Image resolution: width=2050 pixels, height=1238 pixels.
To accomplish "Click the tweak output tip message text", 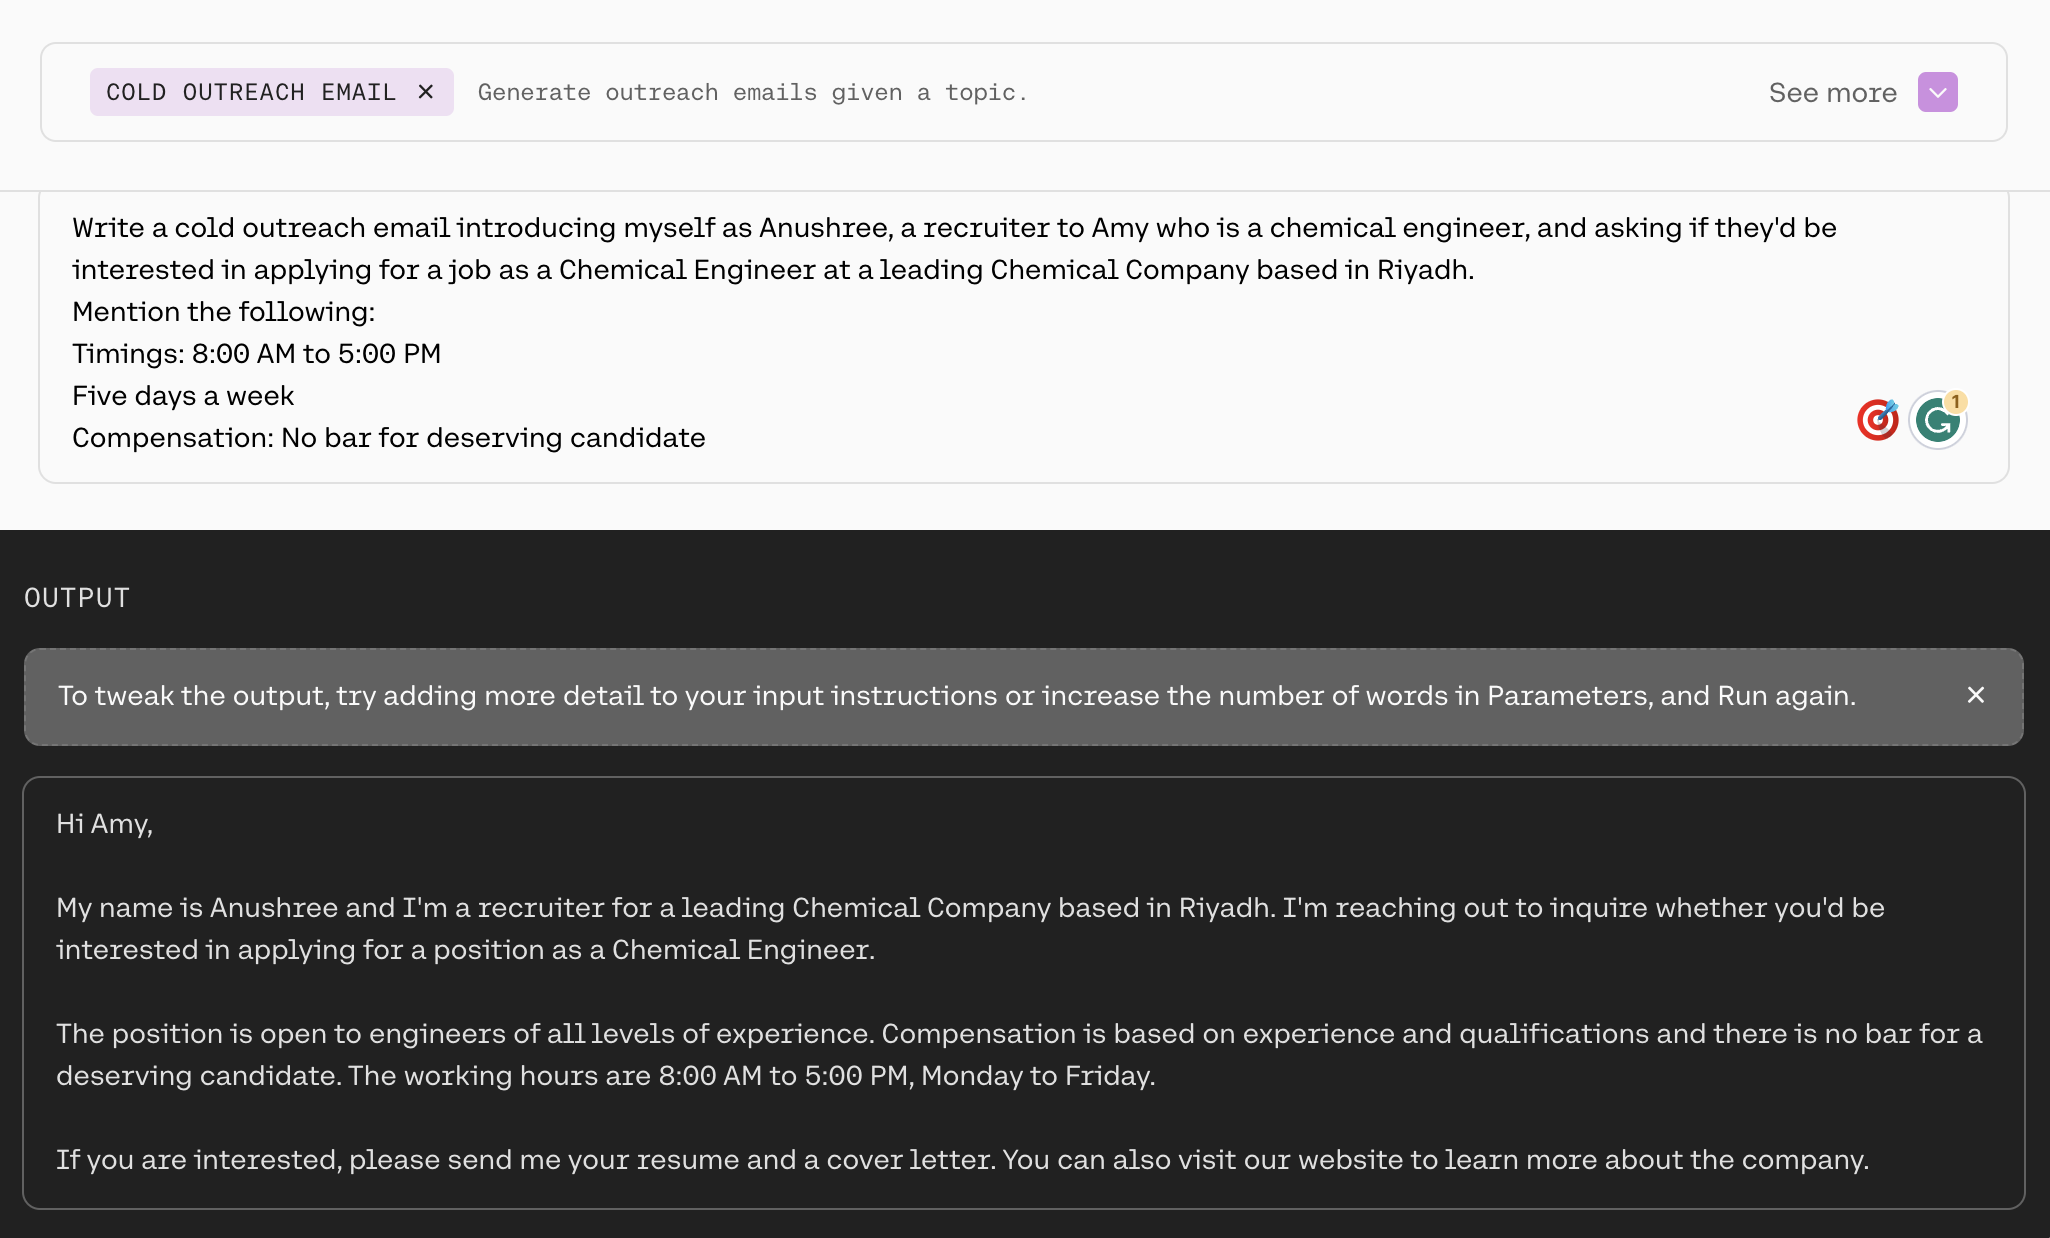I will click(956, 696).
